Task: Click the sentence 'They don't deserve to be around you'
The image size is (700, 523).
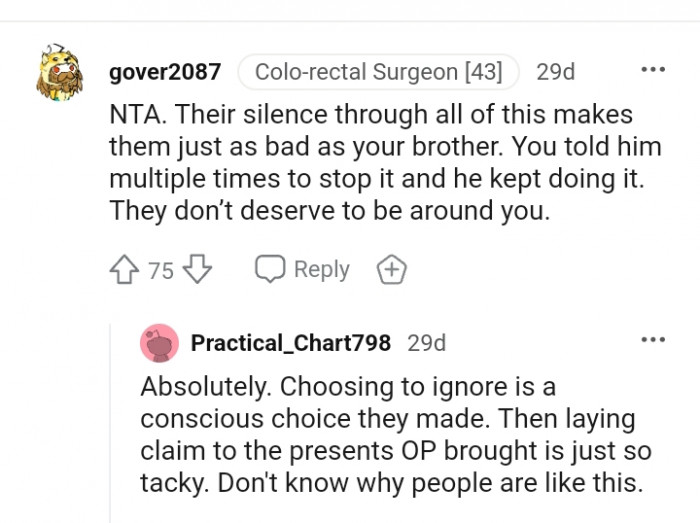Action: click(330, 210)
